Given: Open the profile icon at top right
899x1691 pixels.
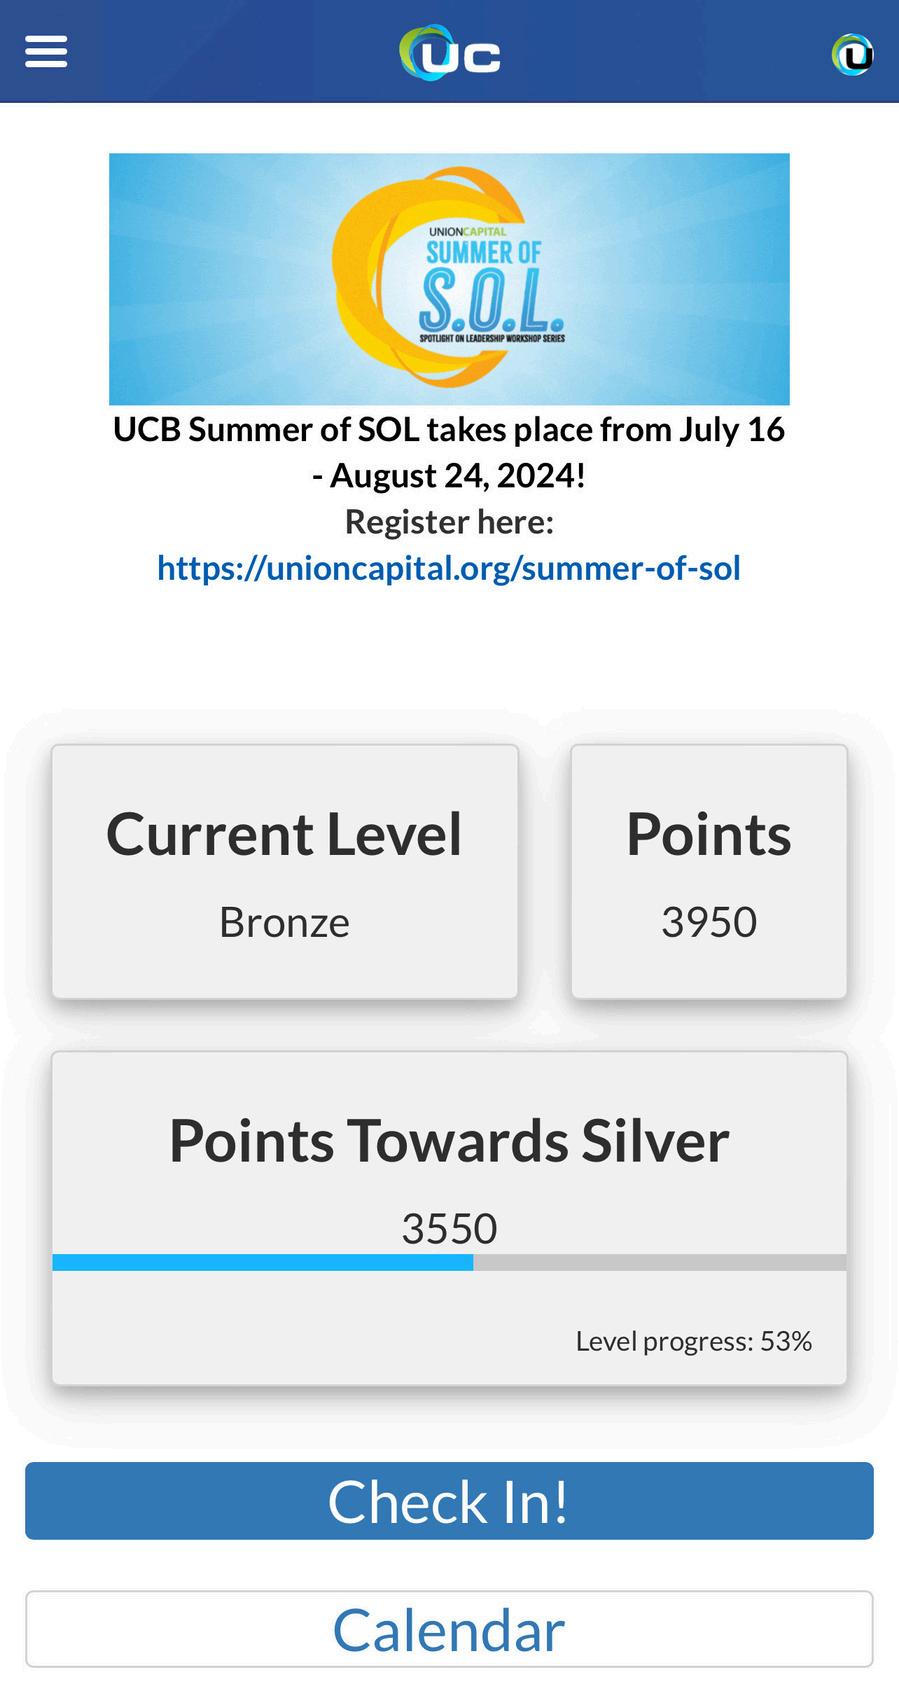Looking at the screenshot, I should (x=852, y=54).
